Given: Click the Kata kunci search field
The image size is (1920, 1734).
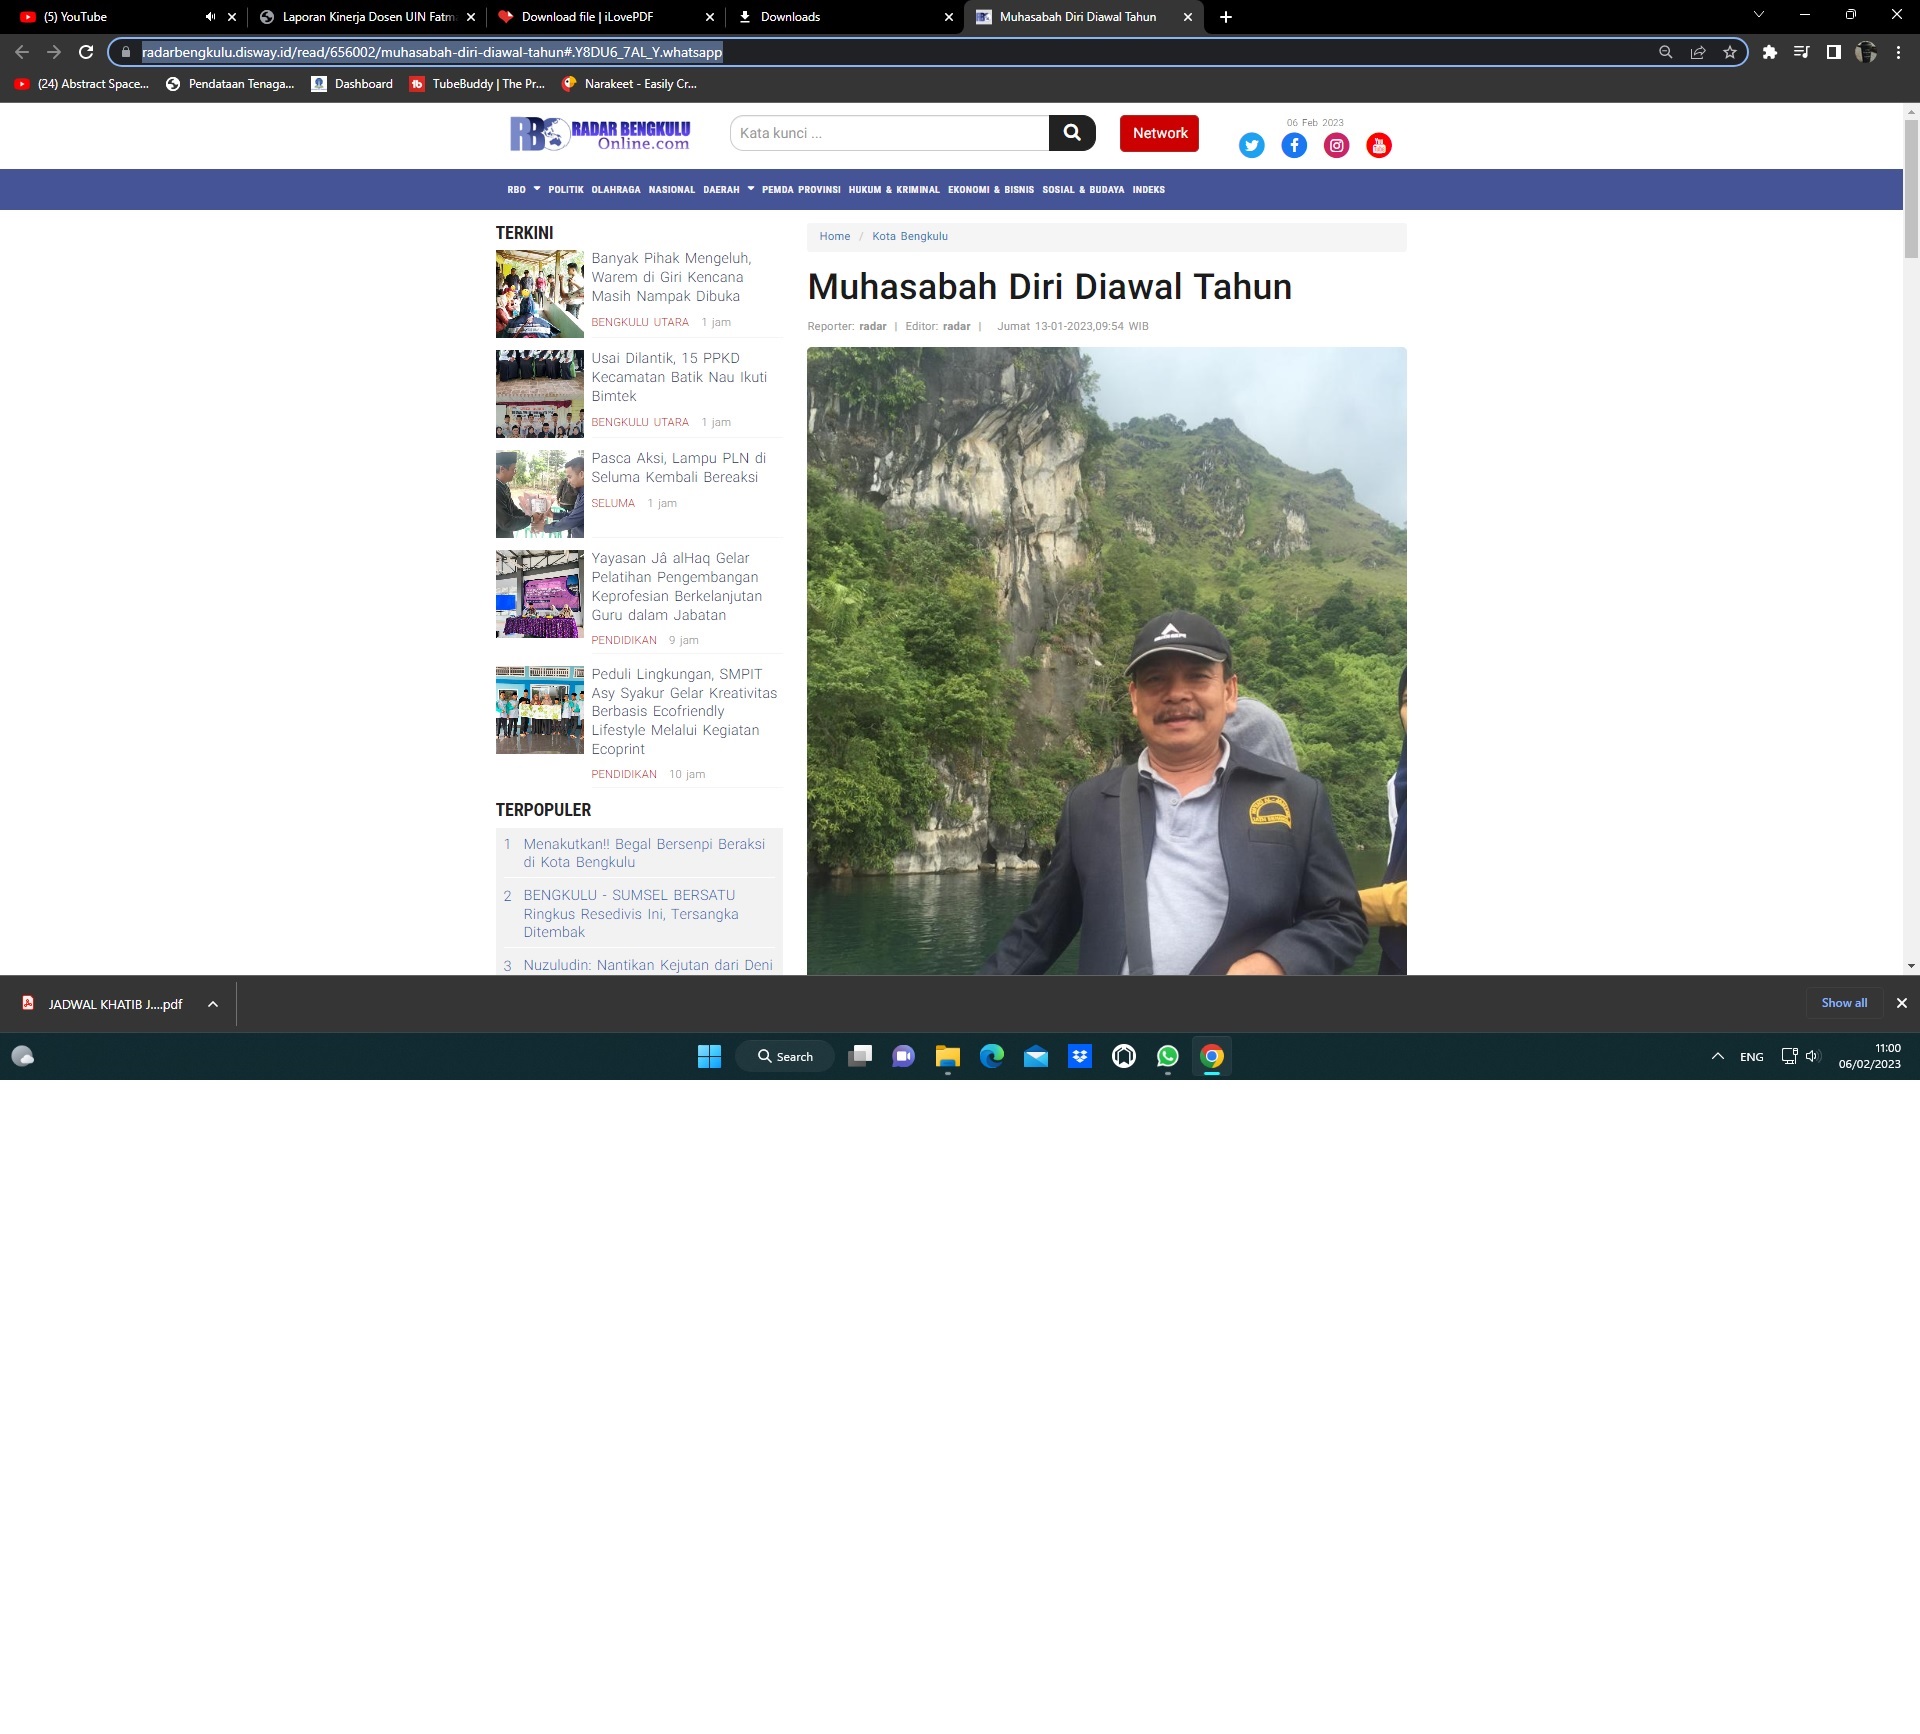Looking at the screenshot, I should click(x=889, y=133).
